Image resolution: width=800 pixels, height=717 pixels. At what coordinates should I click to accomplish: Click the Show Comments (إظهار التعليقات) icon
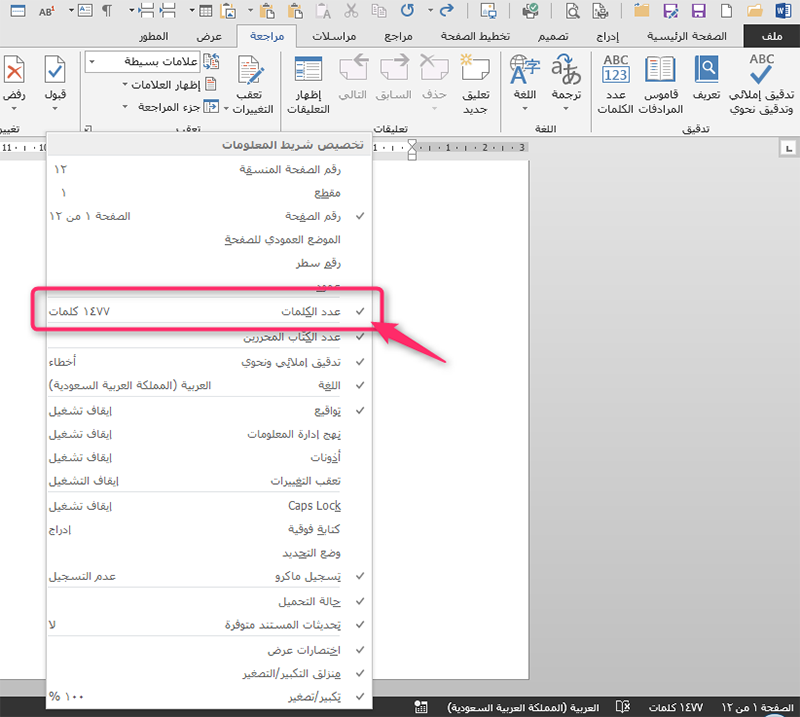click(308, 85)
